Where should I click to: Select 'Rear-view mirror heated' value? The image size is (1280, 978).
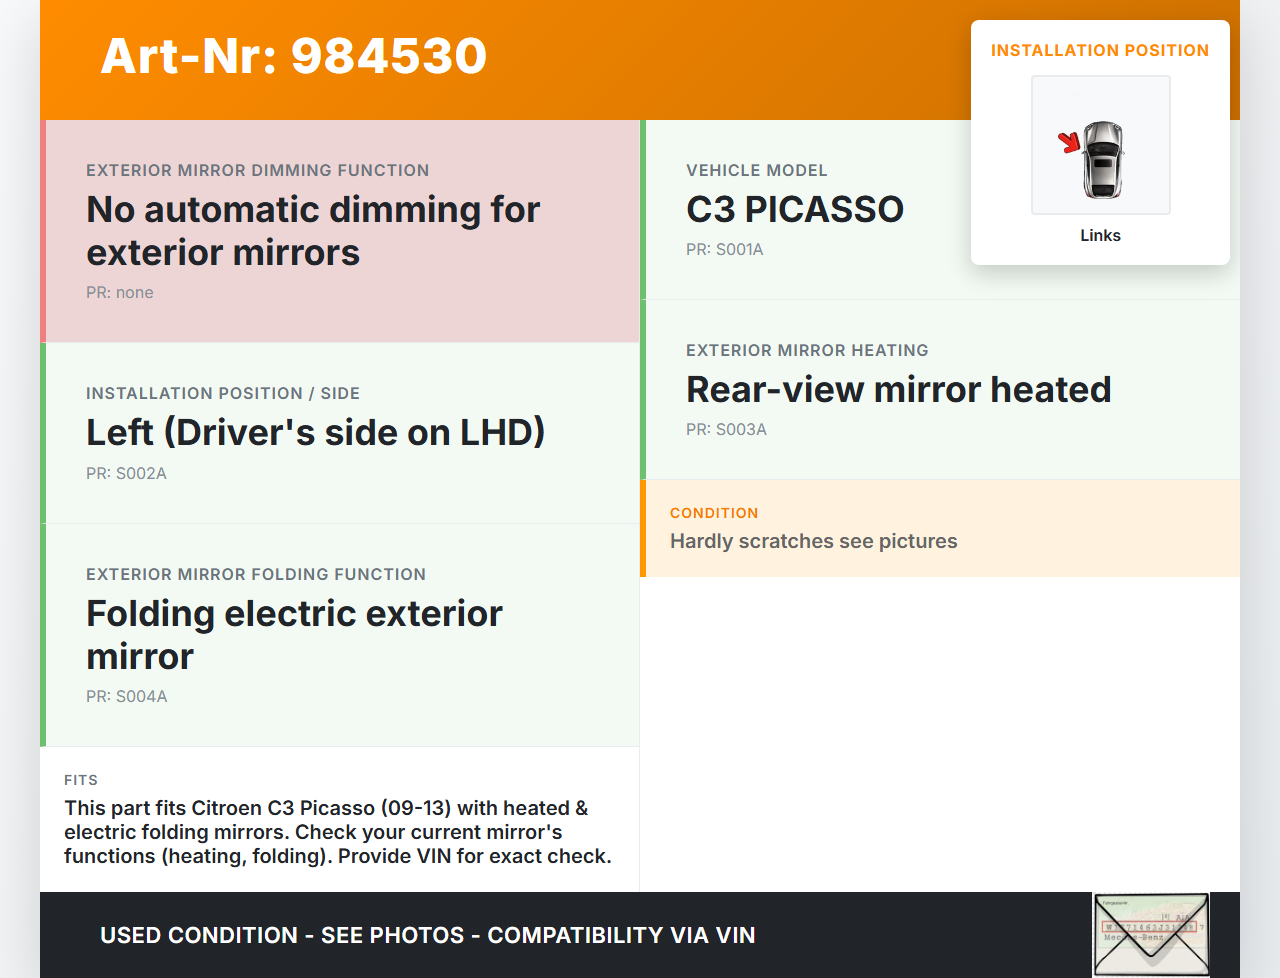pos(898,390)
